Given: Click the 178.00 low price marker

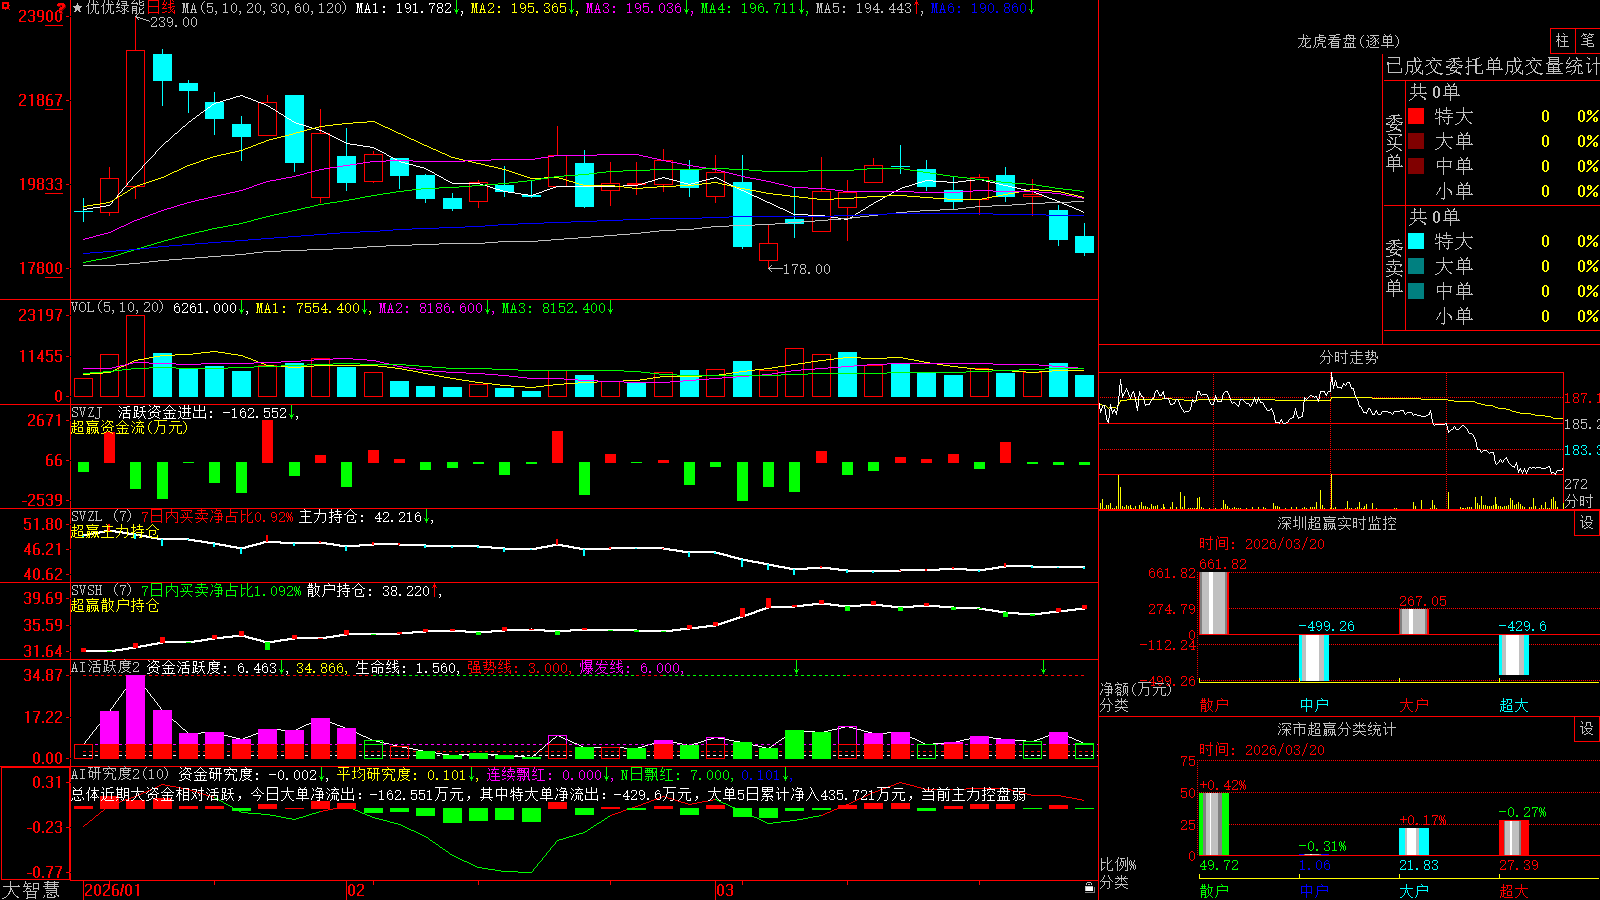Looking at the screenshot, I should coord(806,269).
